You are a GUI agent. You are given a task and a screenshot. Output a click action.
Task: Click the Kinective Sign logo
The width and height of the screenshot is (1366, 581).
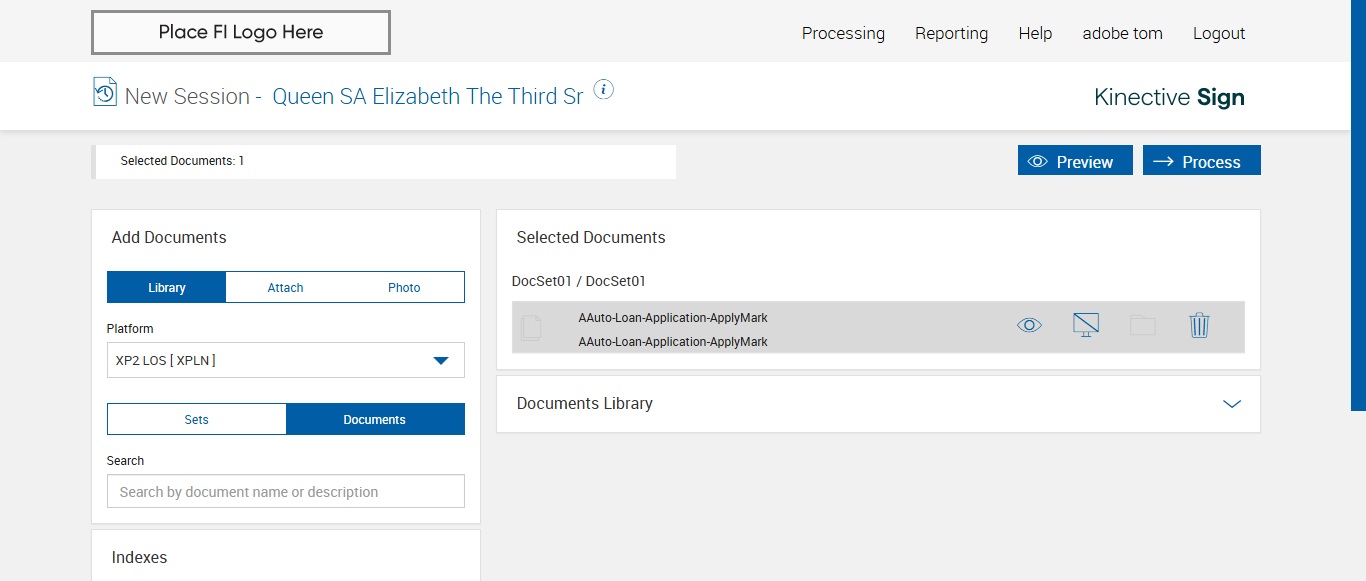(x=1169, y=97)
